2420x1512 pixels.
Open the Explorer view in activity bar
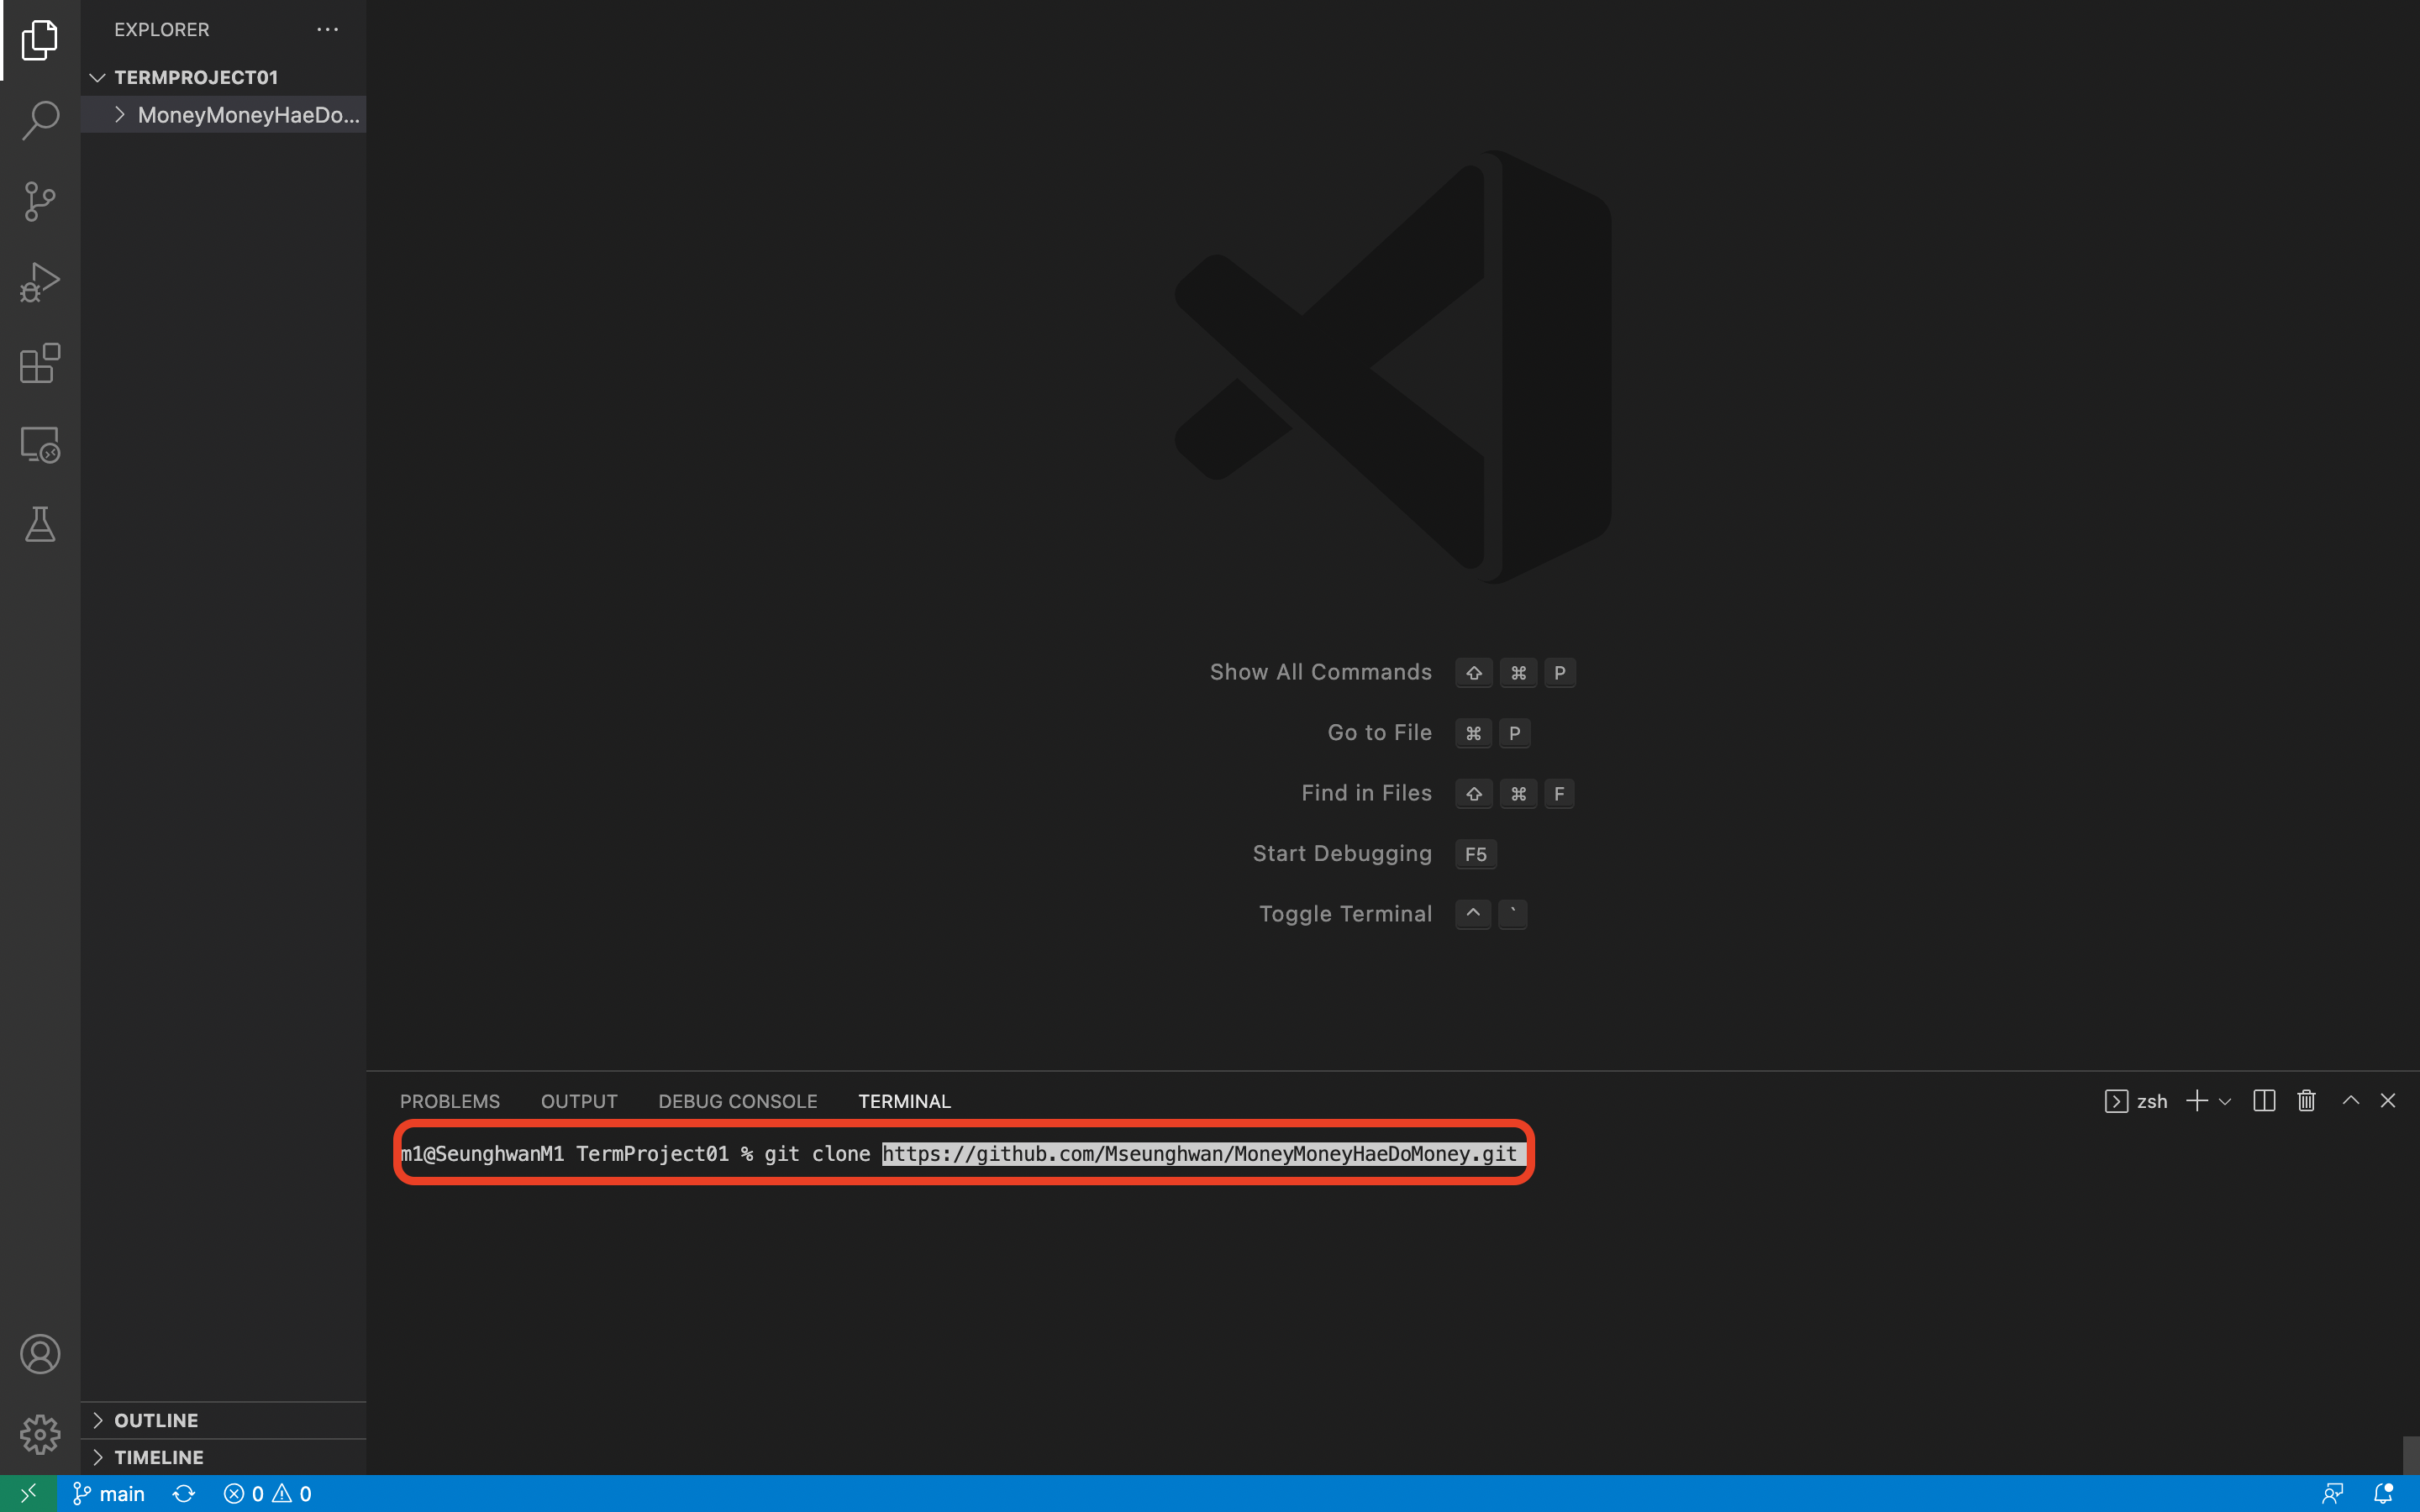tap(40, 40)
